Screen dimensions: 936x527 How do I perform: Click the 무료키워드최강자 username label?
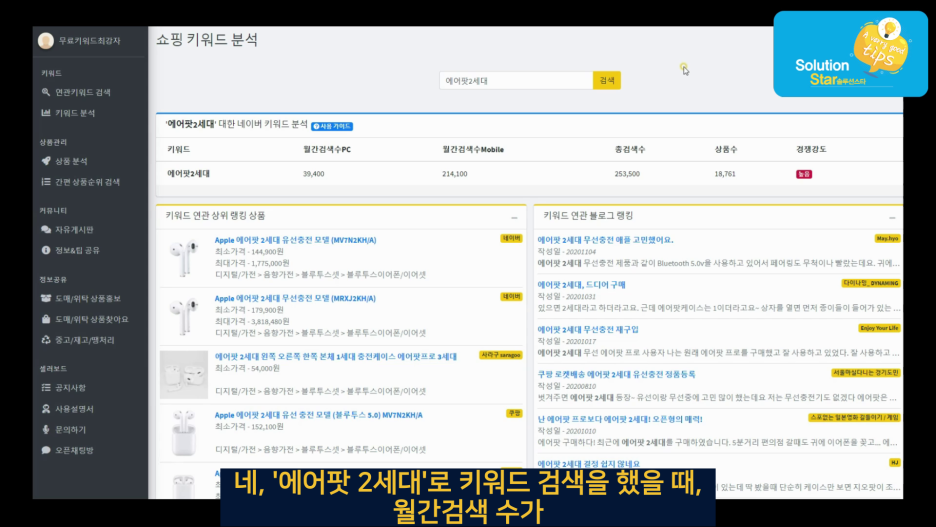90,41
